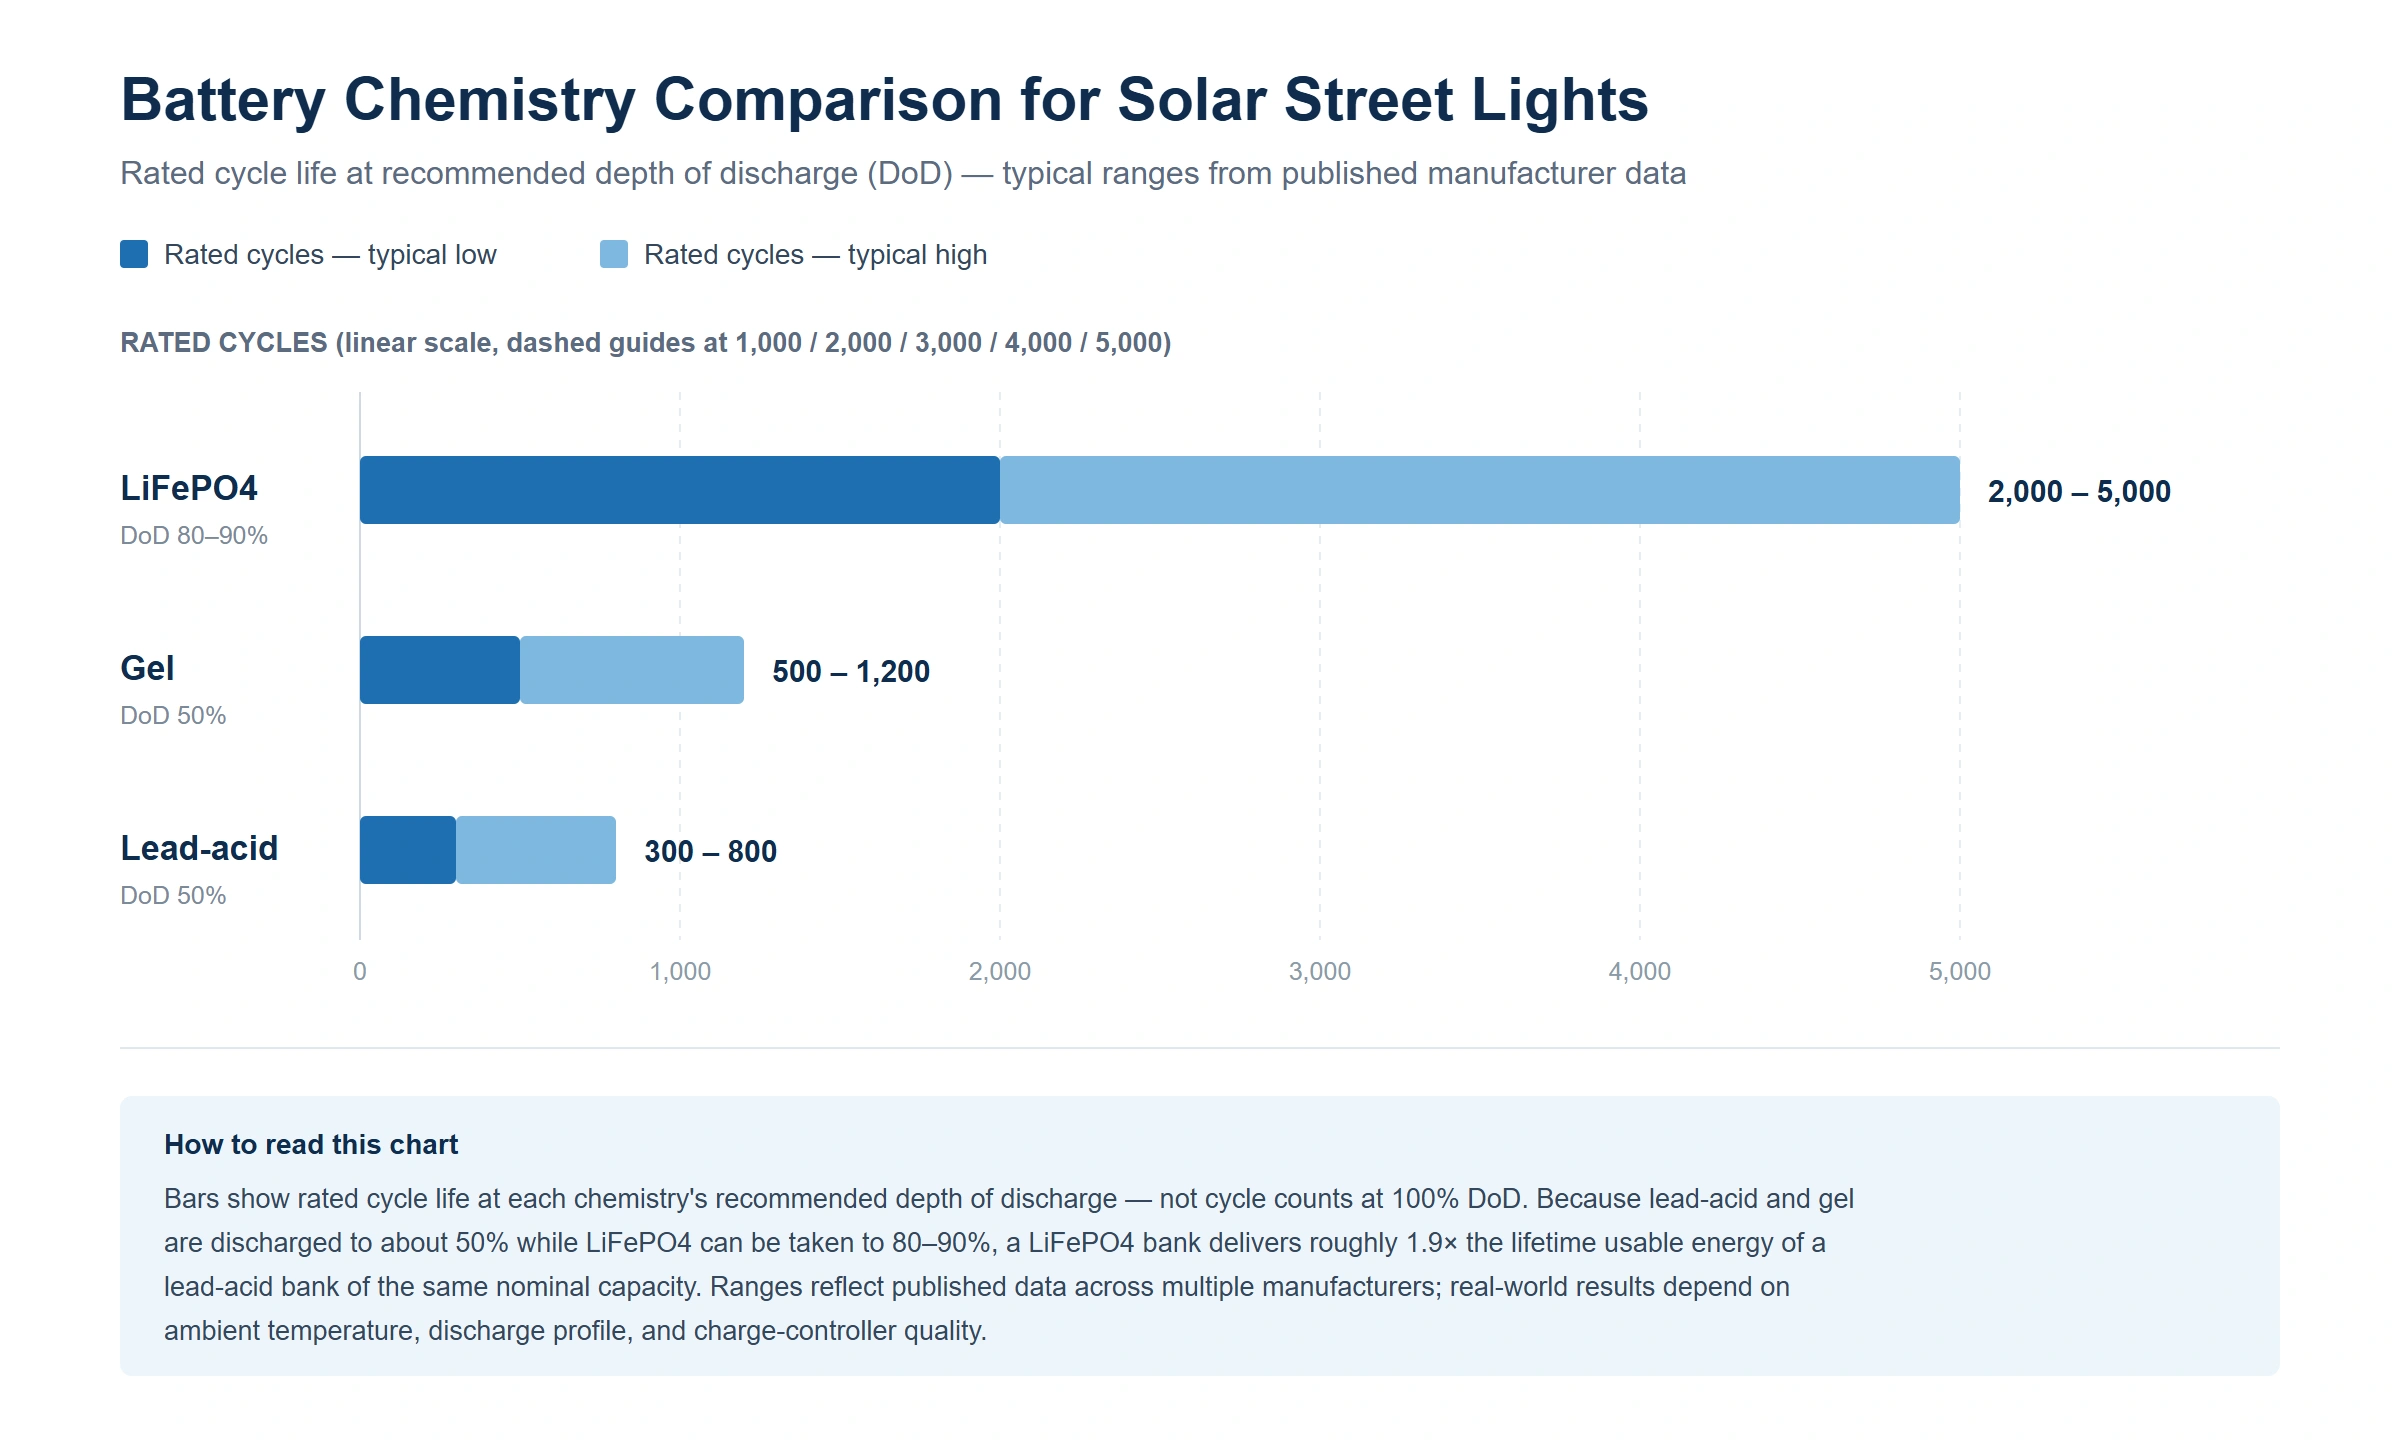
Task: Click the Gel light blue bar segment
Action: tap(632, 670)
